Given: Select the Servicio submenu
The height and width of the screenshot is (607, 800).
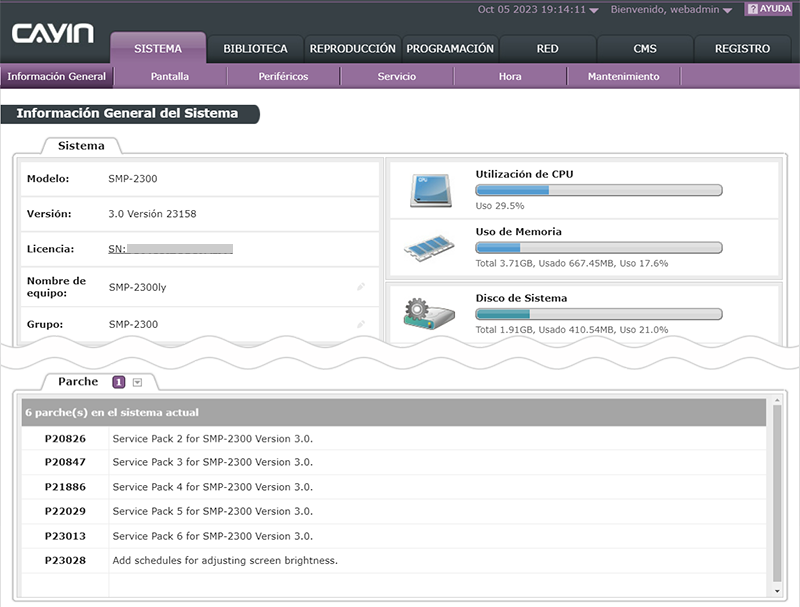Looking at the screenshot, I should [x=396, y=77].
